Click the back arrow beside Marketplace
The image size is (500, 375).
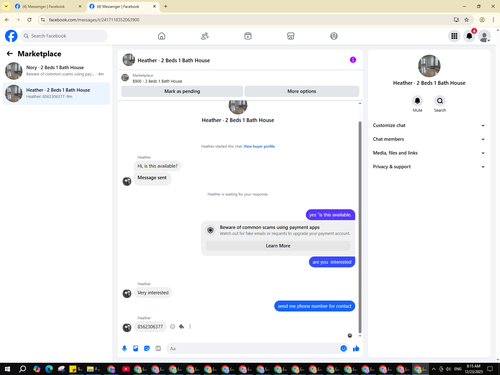(10, 54)
